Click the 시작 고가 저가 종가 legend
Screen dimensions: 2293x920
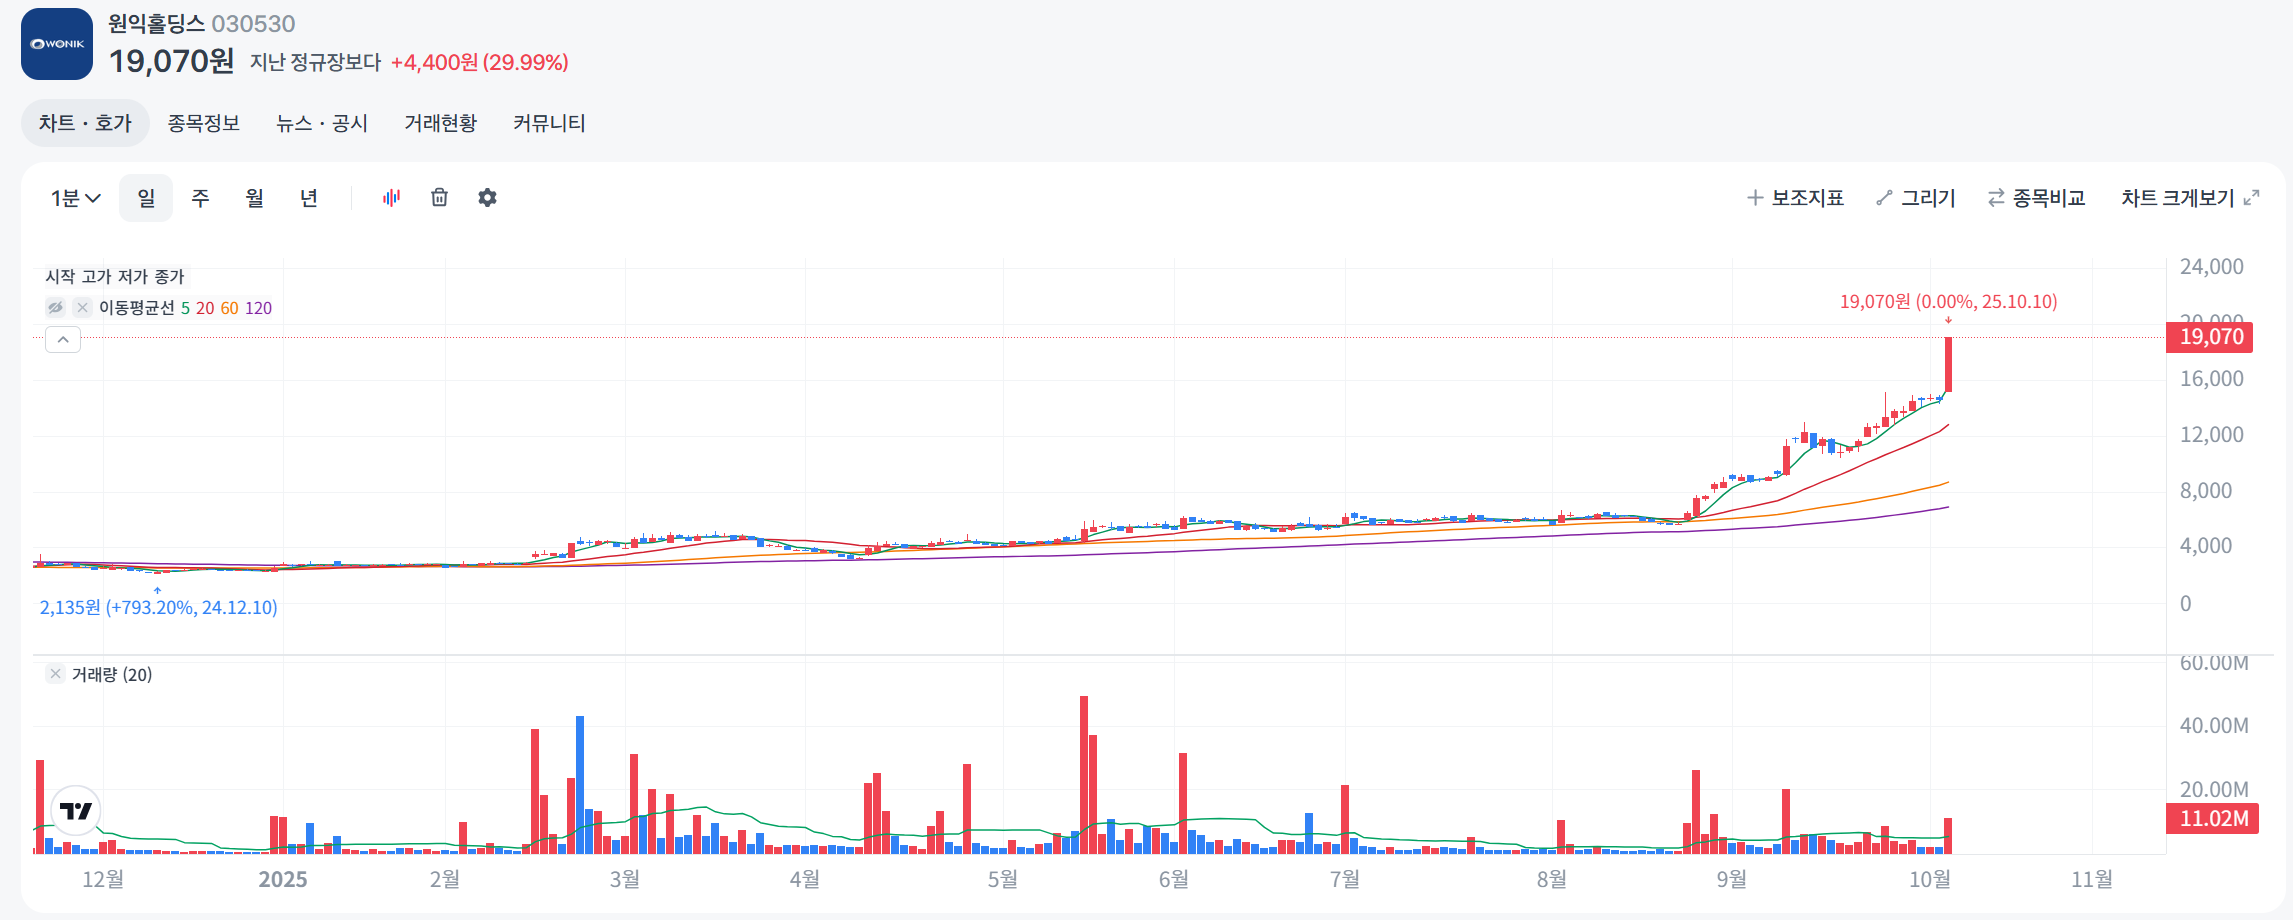click(115, 276)
